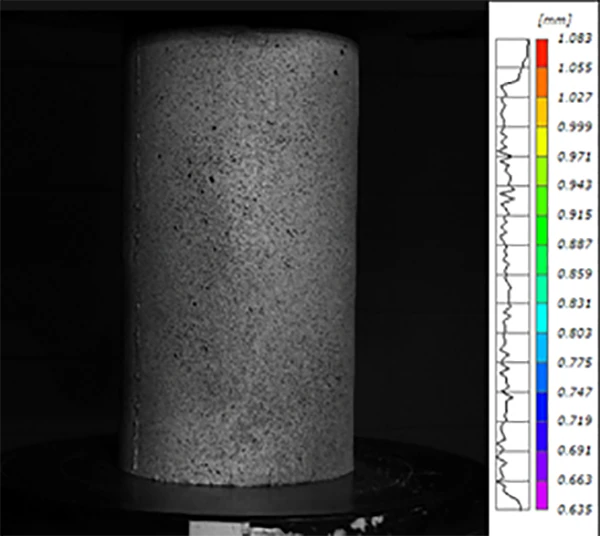600x536 pixels.
Task: Click the cyan swatch in the legend
Action: (x=541, y=318)
